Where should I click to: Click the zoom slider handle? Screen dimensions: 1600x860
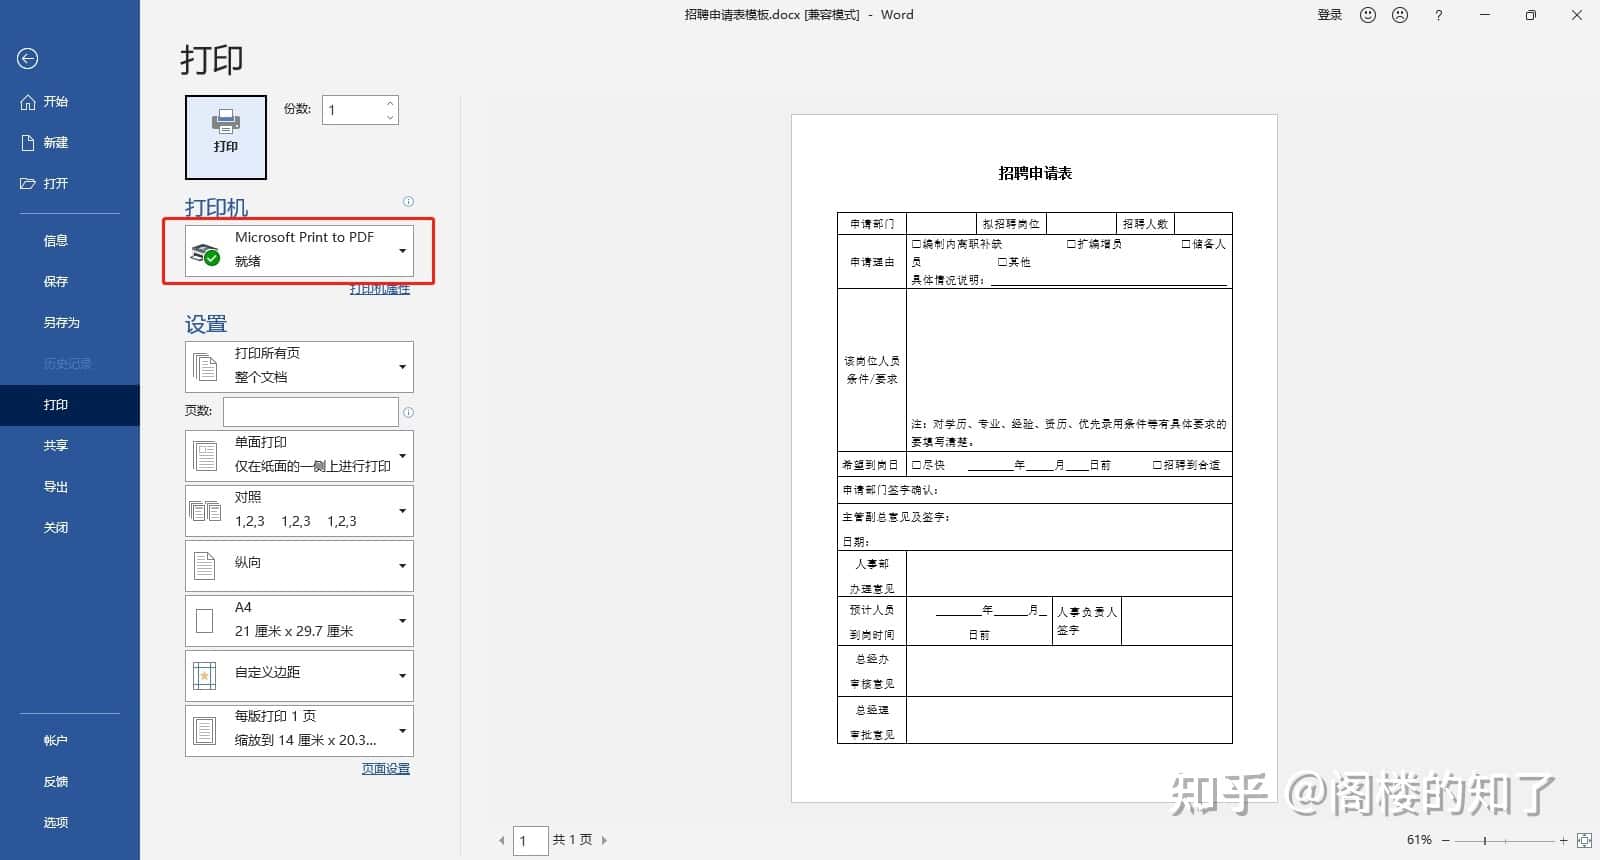coord(1485,840)
